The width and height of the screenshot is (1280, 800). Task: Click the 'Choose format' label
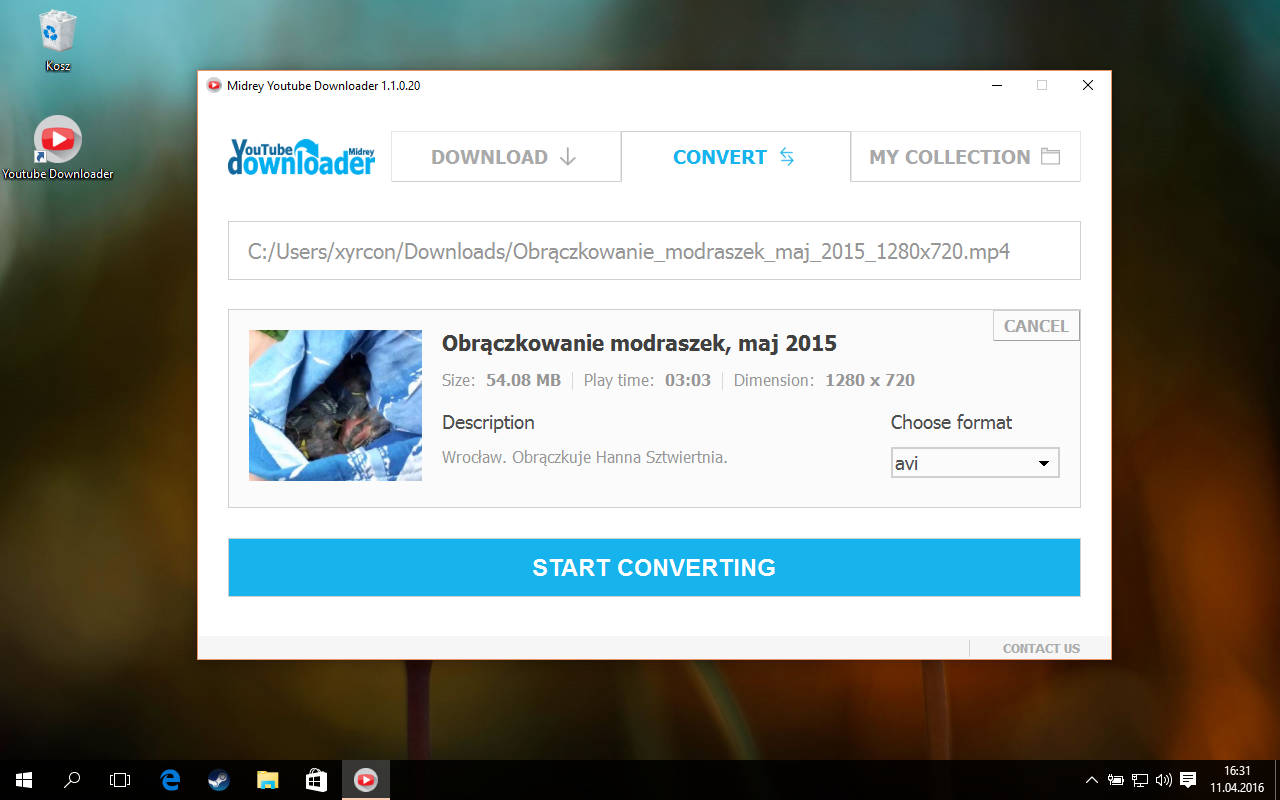point(951,422)
